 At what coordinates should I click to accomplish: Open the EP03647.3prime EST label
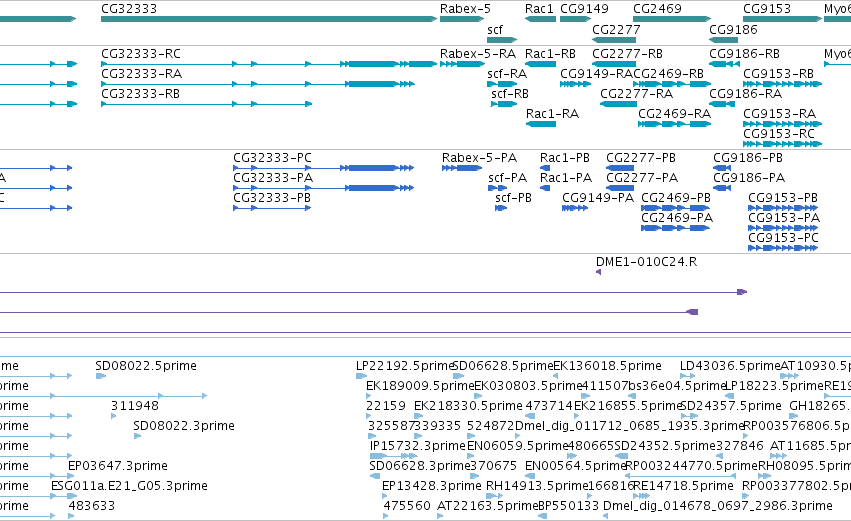point(118,466)
